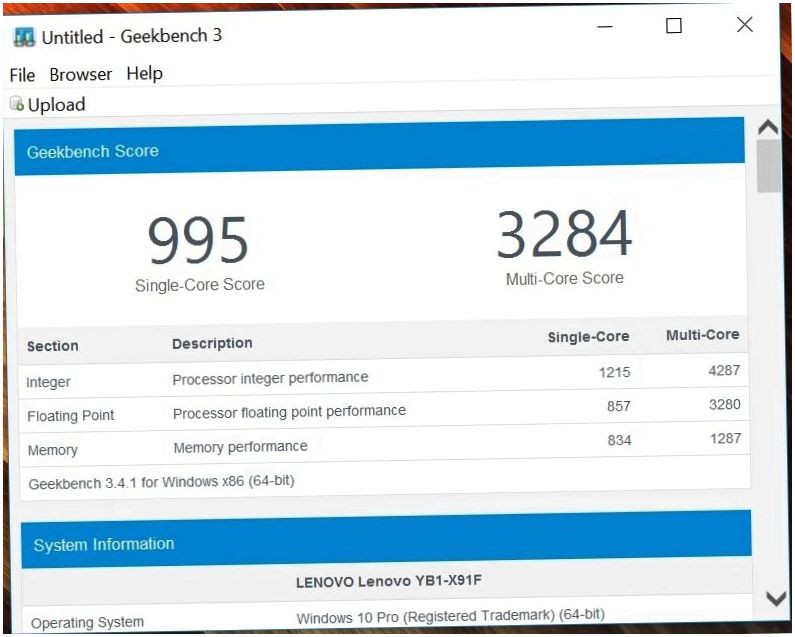Click the Upload icon in the toolbar
Image resolution: width=795 pixels, height=637 pixels.
(x=17, y=103)
